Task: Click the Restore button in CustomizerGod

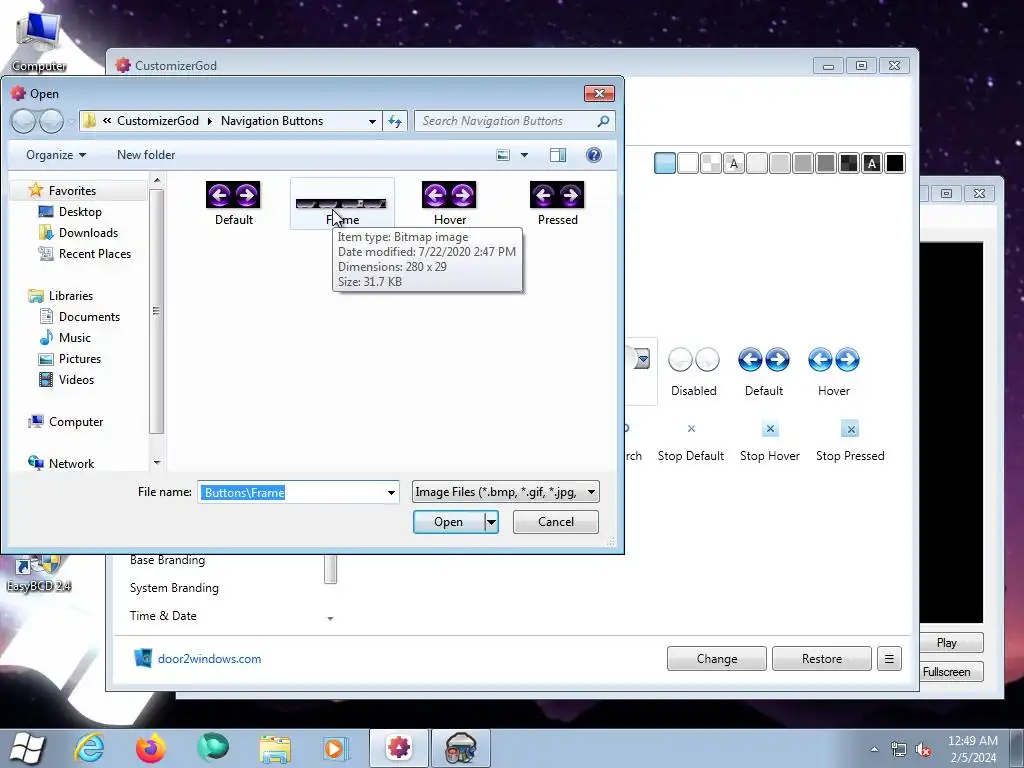Action: pyautogui.click(x=822, y=659)
